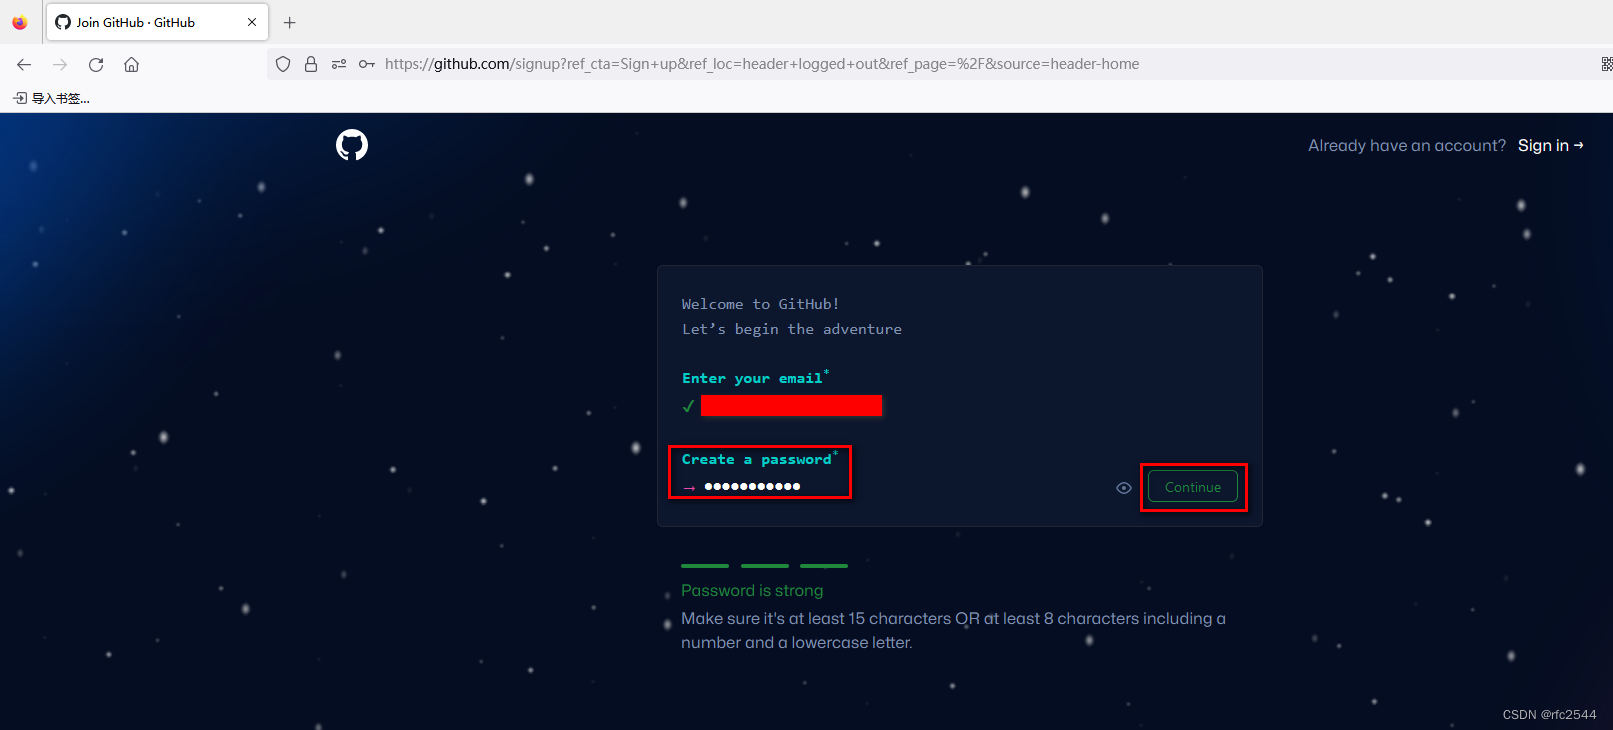Click the redacted email input field
The width and height of the screenshot is (1613, 730).
coord(791,405)
